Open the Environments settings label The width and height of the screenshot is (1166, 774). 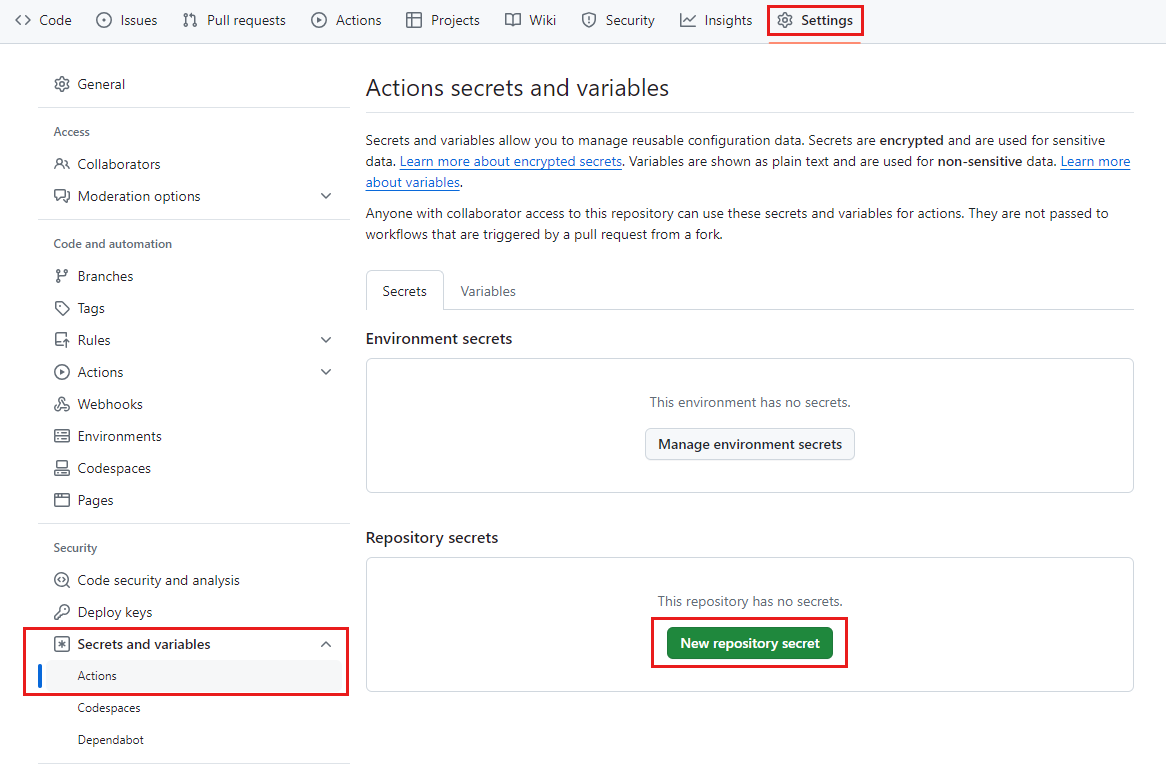tap(119, 436)
